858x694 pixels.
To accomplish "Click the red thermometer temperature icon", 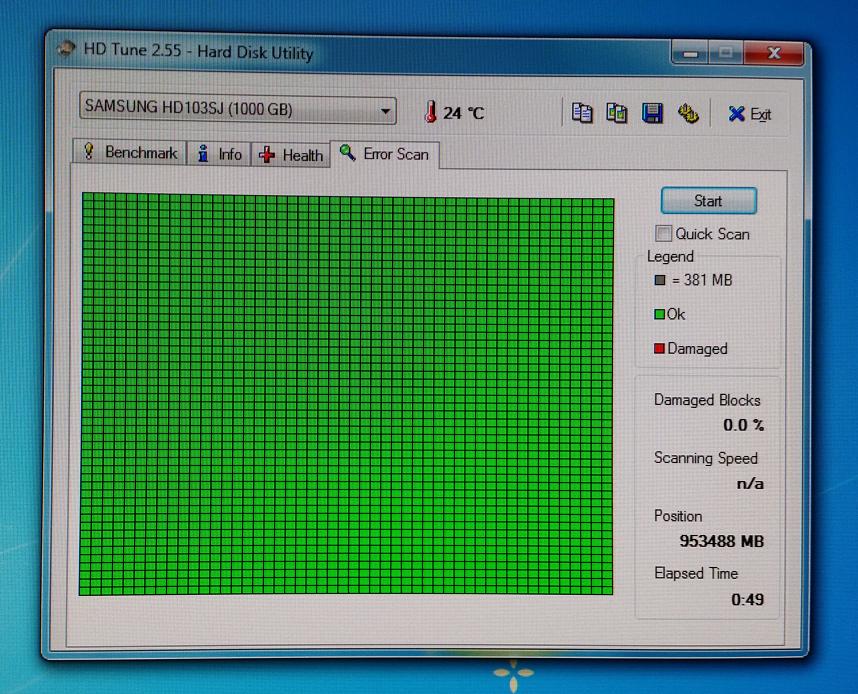I will pos(431,112).
